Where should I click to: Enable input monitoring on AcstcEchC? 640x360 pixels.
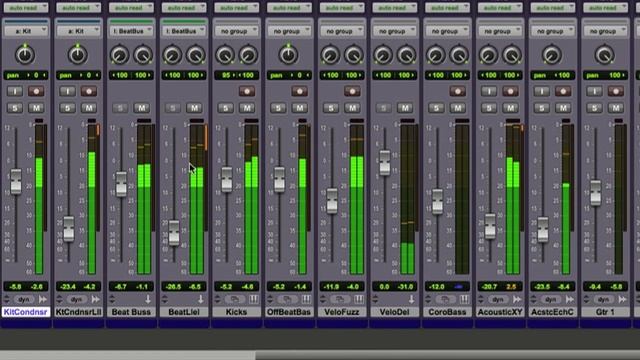point(541,91)
